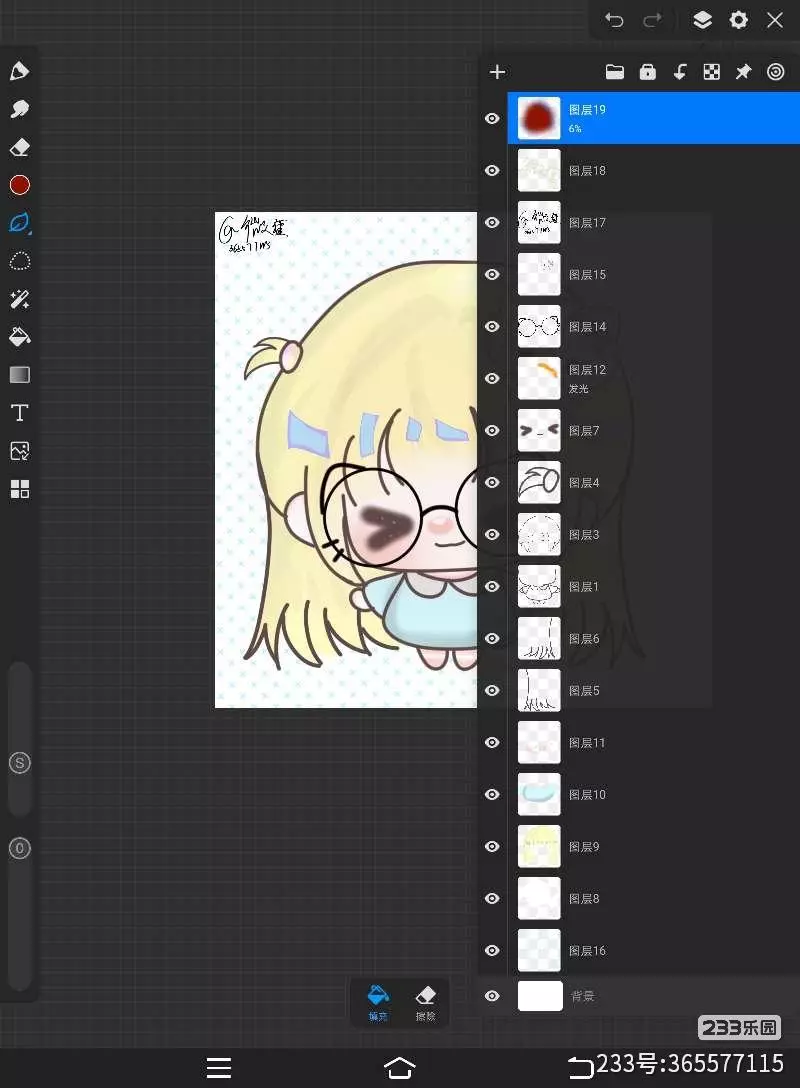Collapse the layers panel via layers icon
The height and width of the screenshot is (1088, 800).
point(702,20)
